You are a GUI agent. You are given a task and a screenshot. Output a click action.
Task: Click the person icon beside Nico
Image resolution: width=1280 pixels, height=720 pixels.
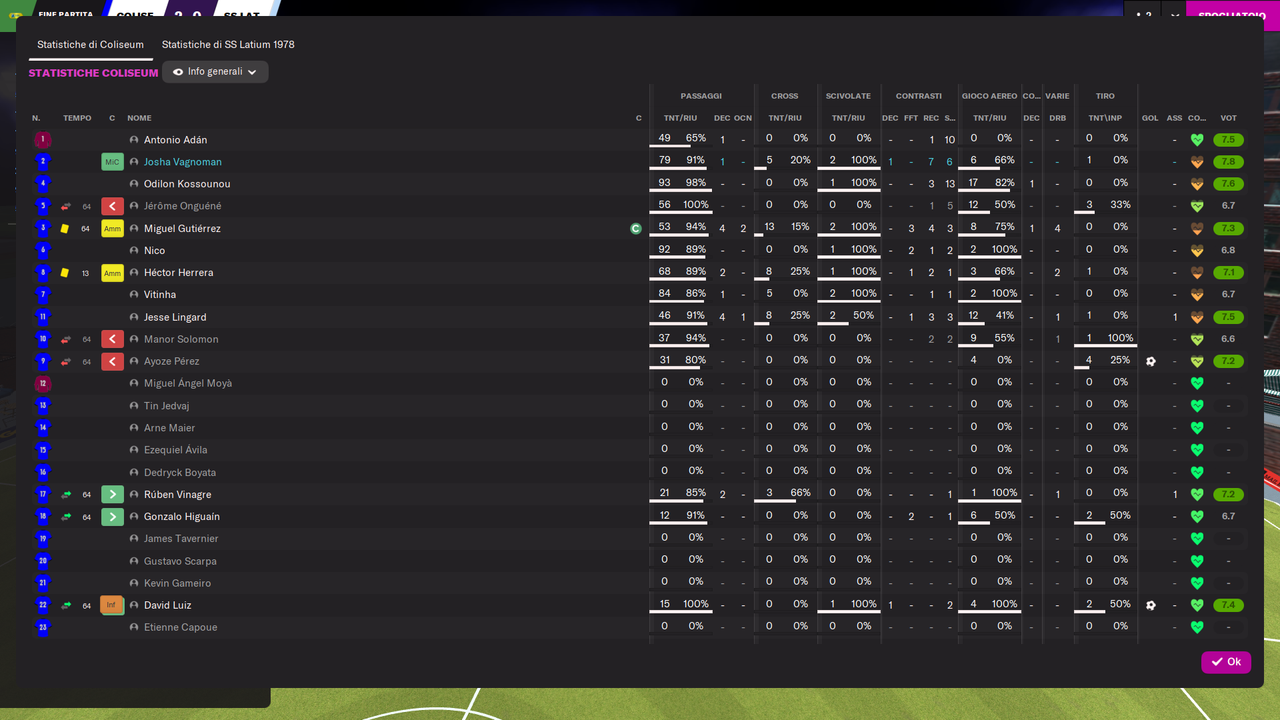click(134, 250)
